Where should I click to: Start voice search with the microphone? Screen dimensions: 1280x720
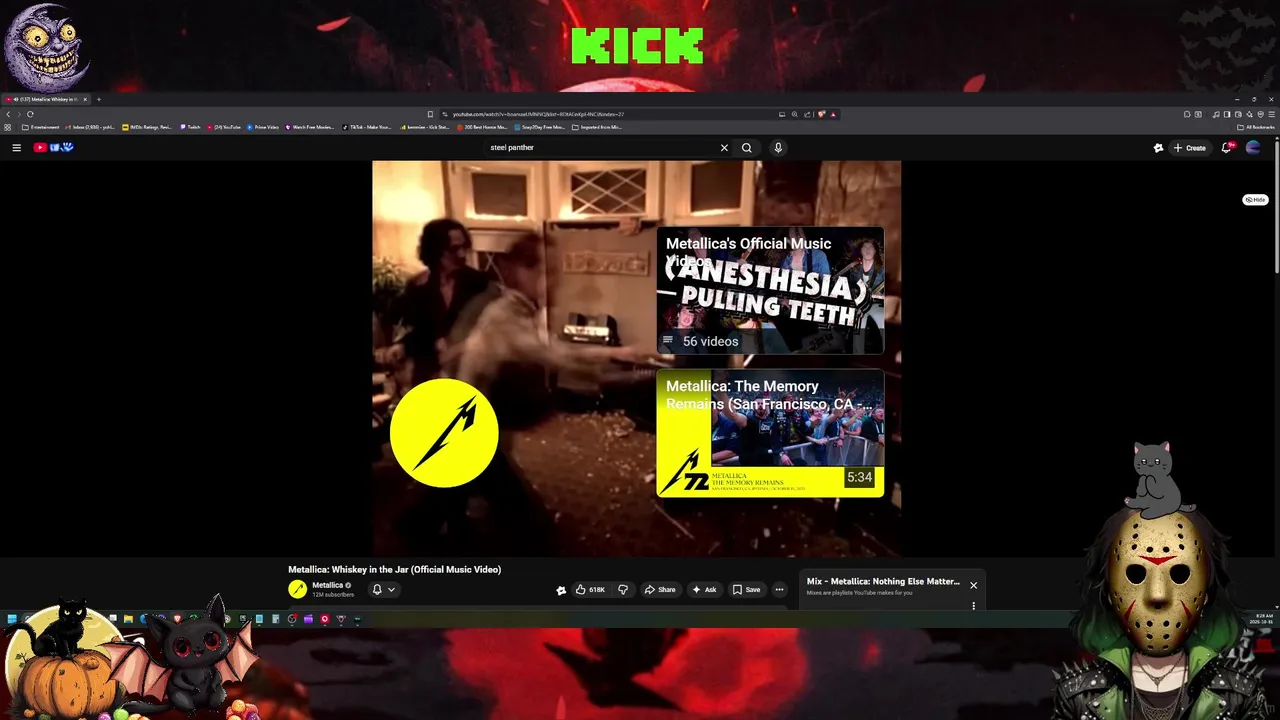point(777,147)
